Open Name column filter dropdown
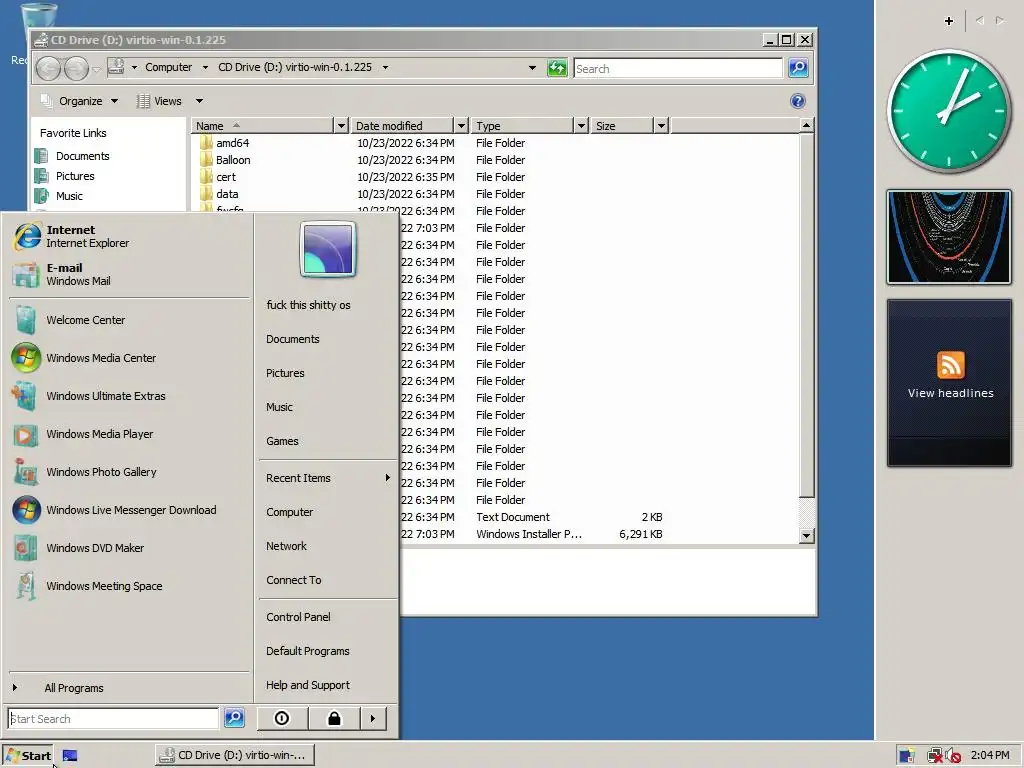Viewport: 1024px width, 768px height. pyautogui.click(x=341, y=126)
